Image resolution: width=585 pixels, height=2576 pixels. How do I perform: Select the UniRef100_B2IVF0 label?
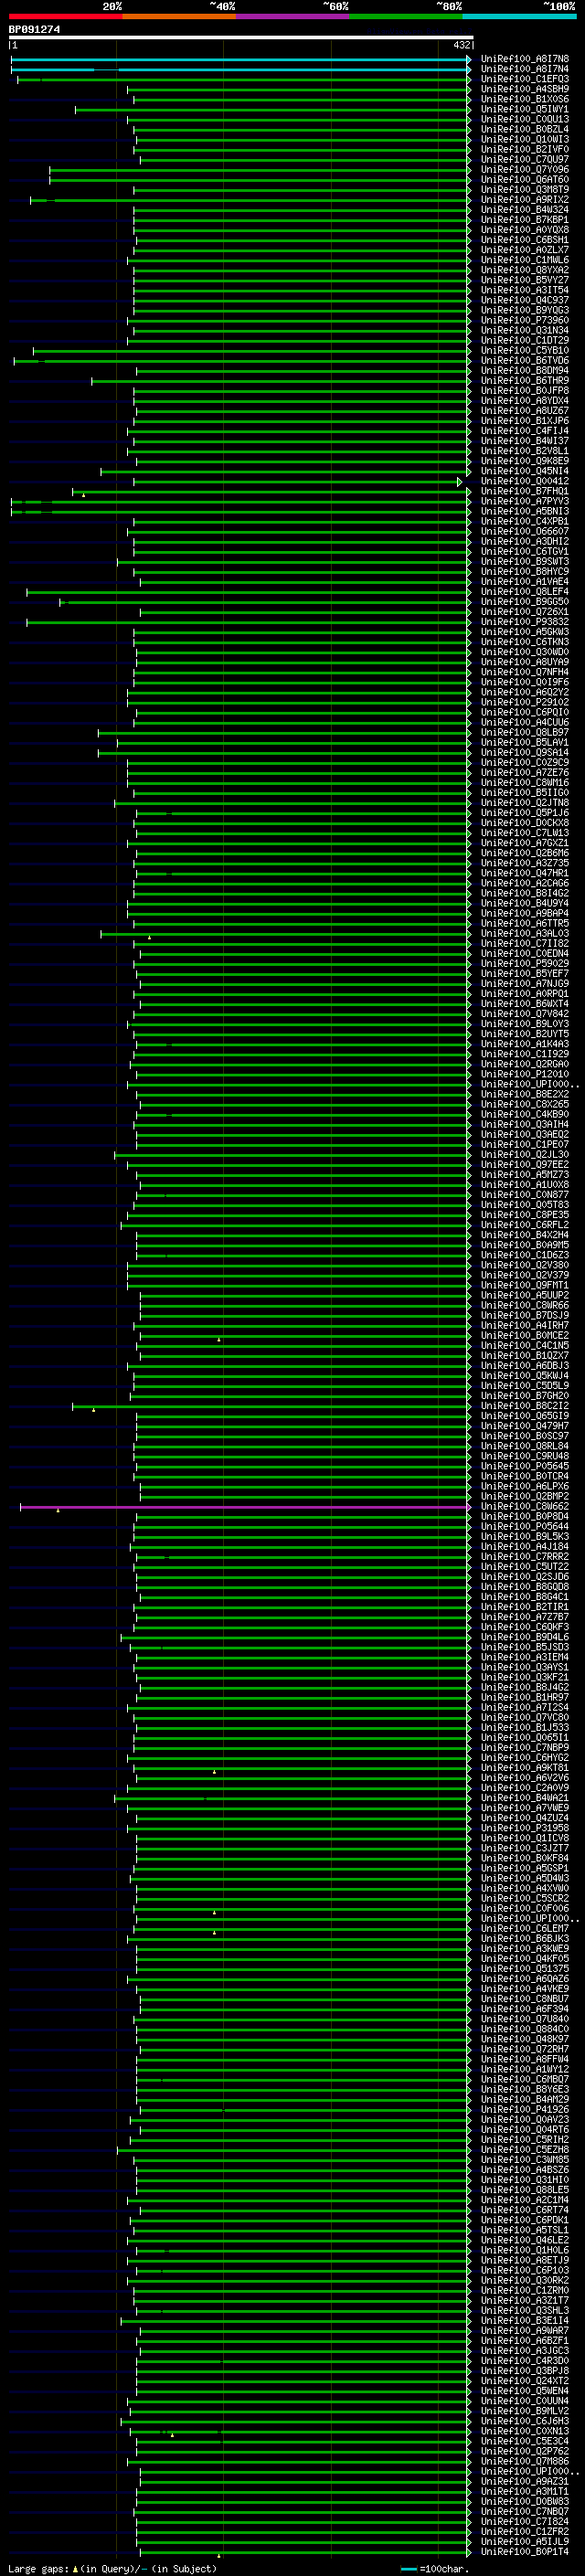(x=525, y=150)
